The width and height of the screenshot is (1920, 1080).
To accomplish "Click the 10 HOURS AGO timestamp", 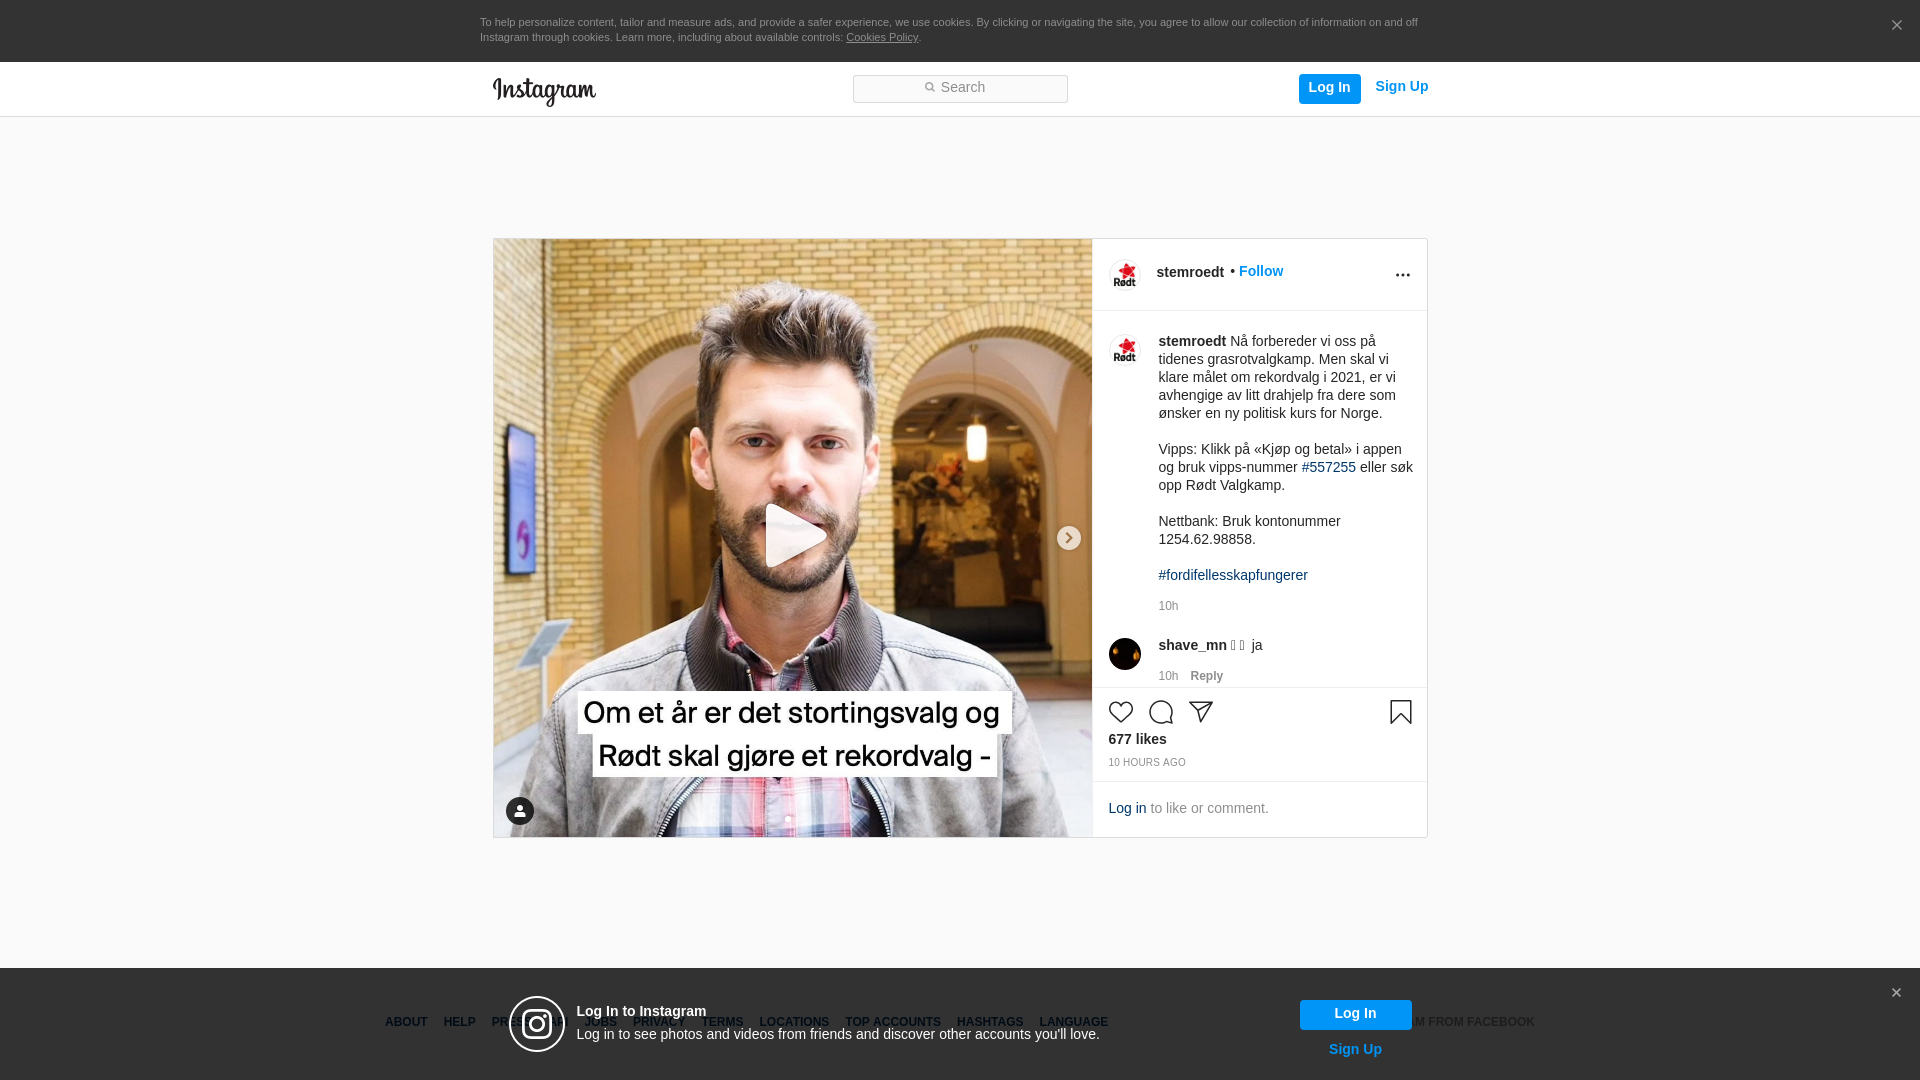I will click(x=1147, y=763).
